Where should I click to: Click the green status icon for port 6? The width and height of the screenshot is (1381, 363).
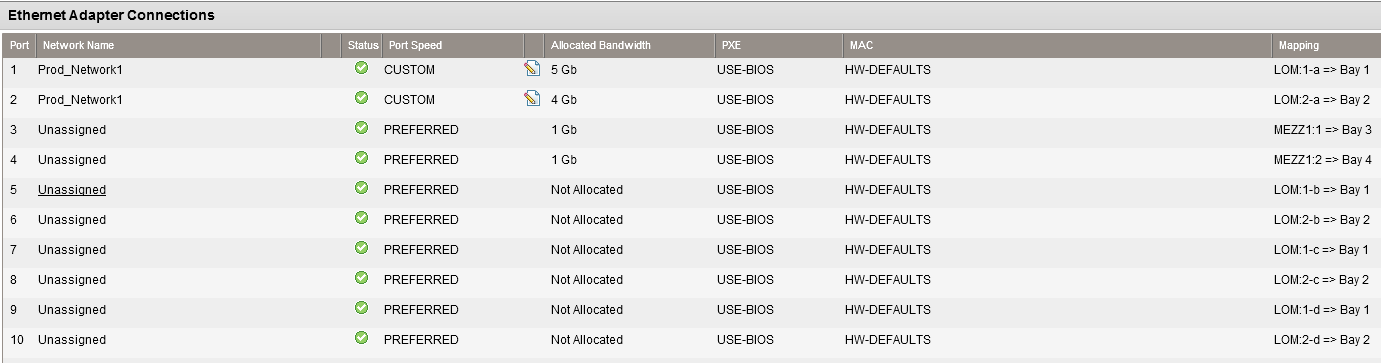point(361,218)
